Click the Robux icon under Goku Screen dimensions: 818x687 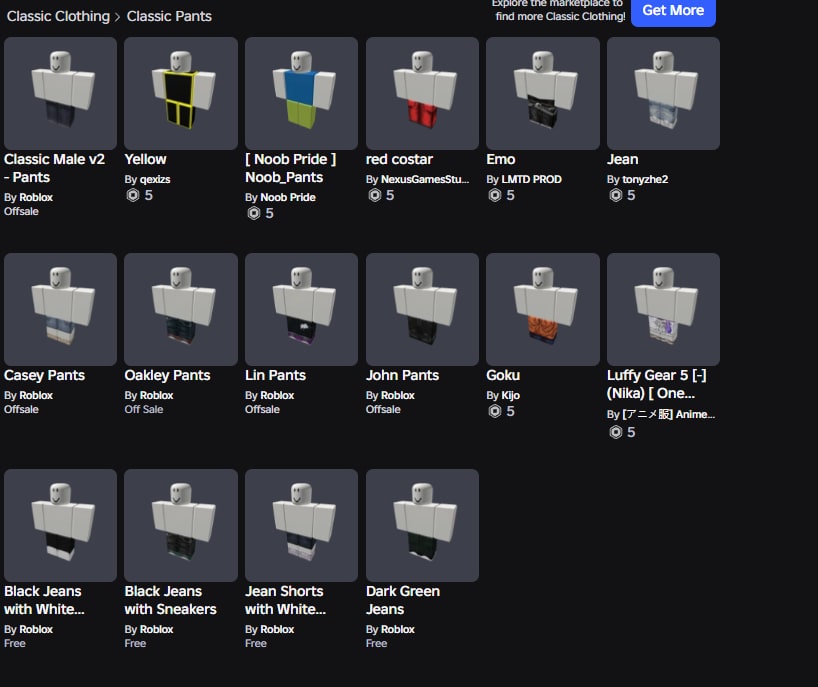tap(495, 411)
